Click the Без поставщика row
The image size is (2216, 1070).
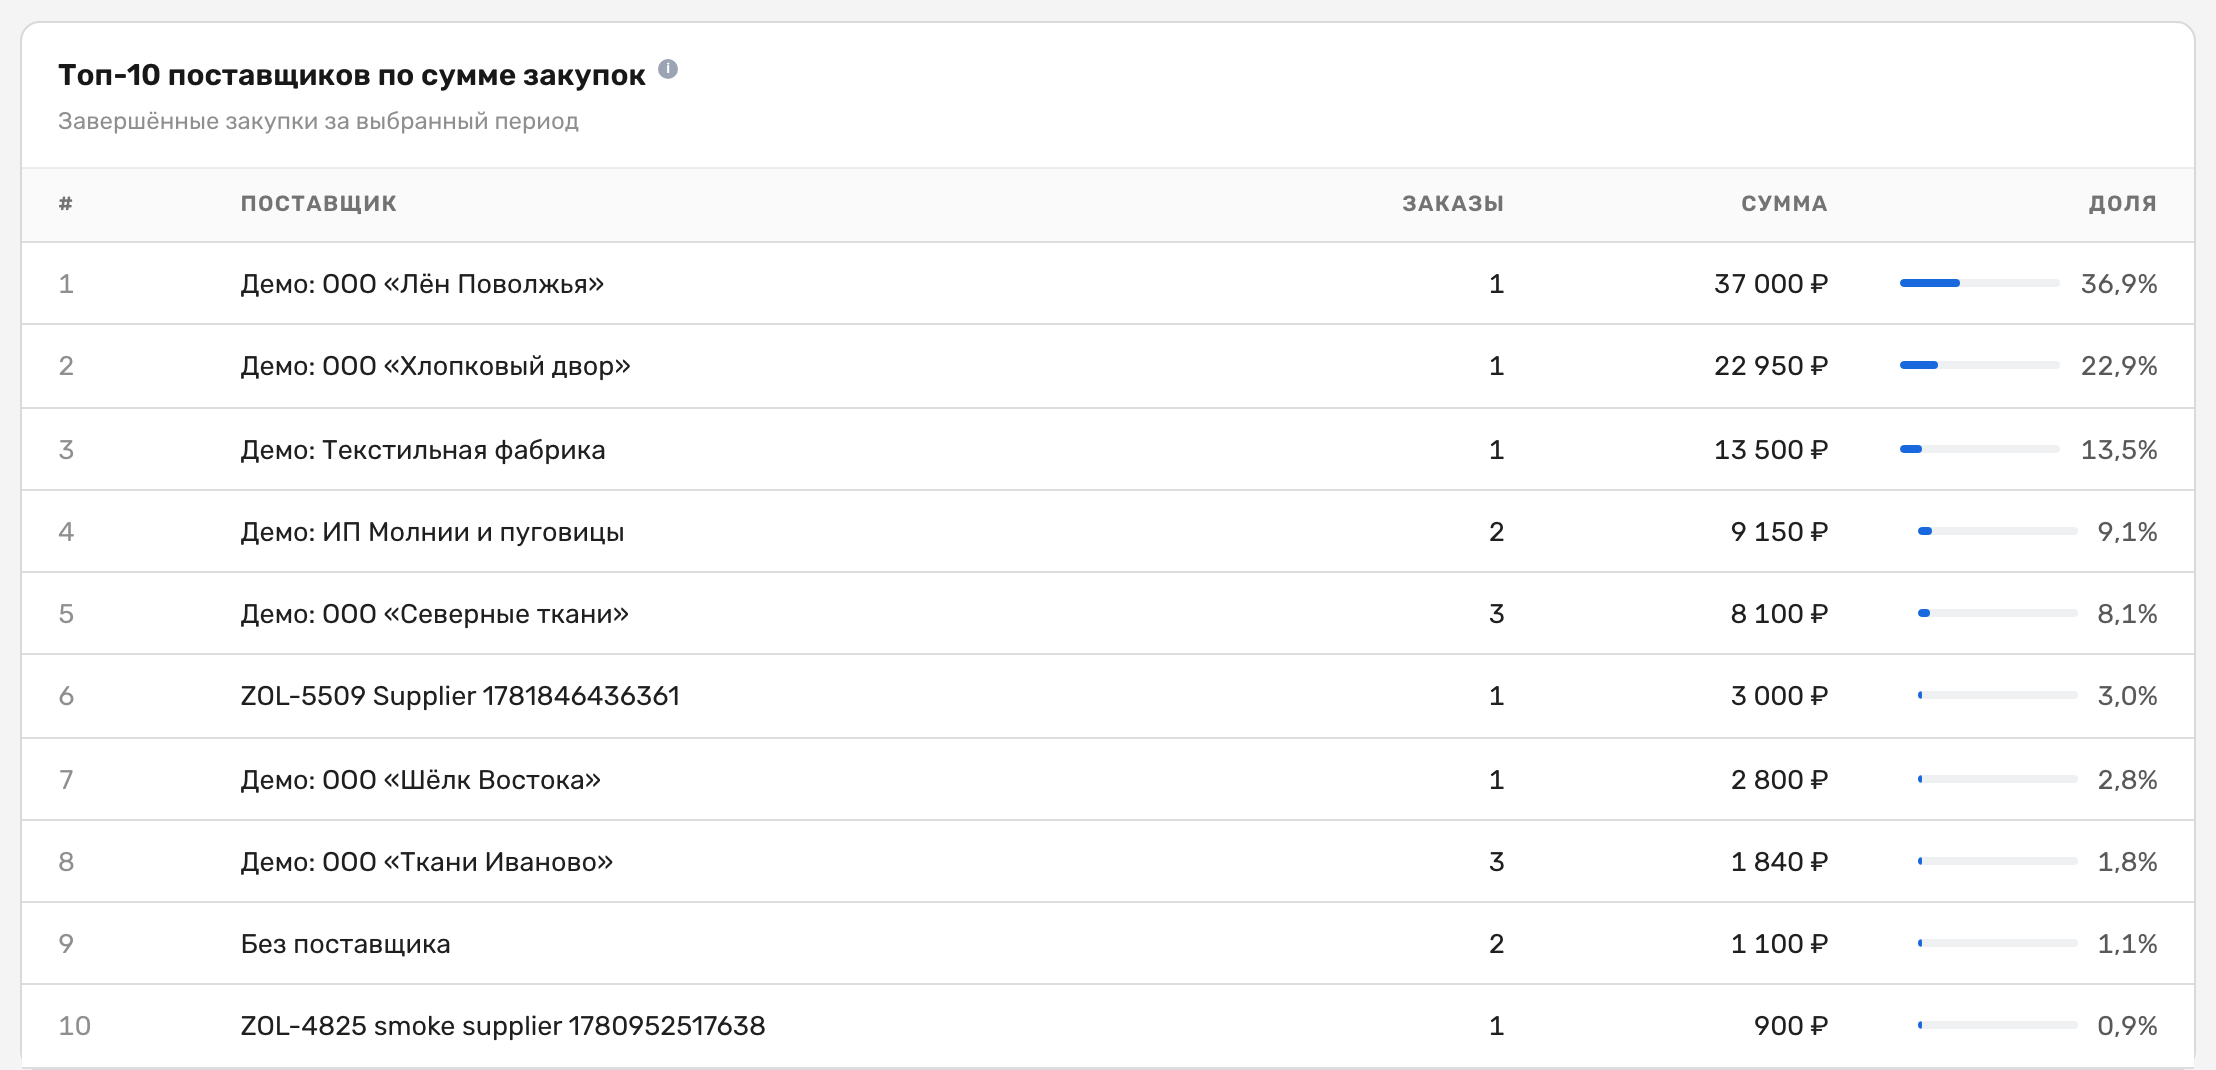click(x=1108, y=943)
